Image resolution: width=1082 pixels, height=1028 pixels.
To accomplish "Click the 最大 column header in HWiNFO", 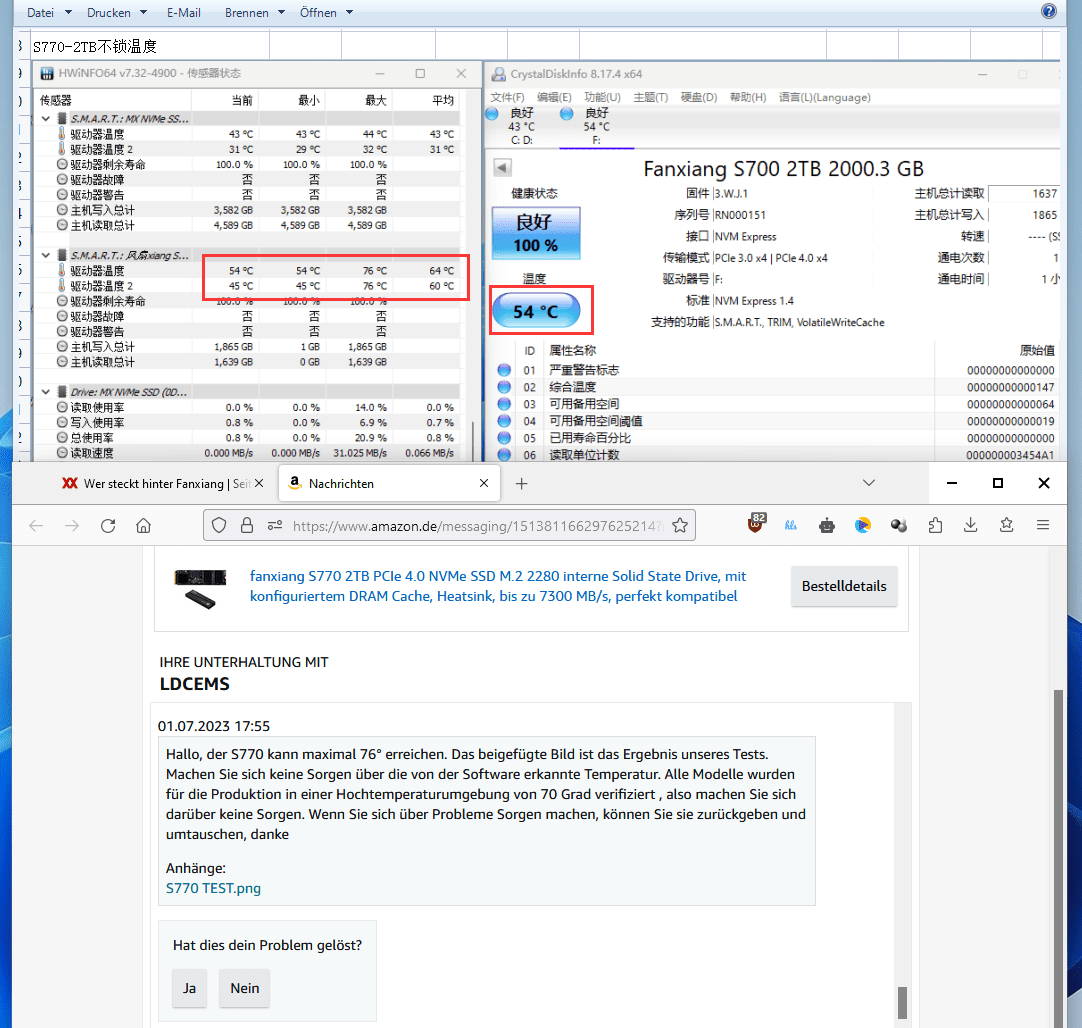I will pyautogui.click(x=375, y=100).
